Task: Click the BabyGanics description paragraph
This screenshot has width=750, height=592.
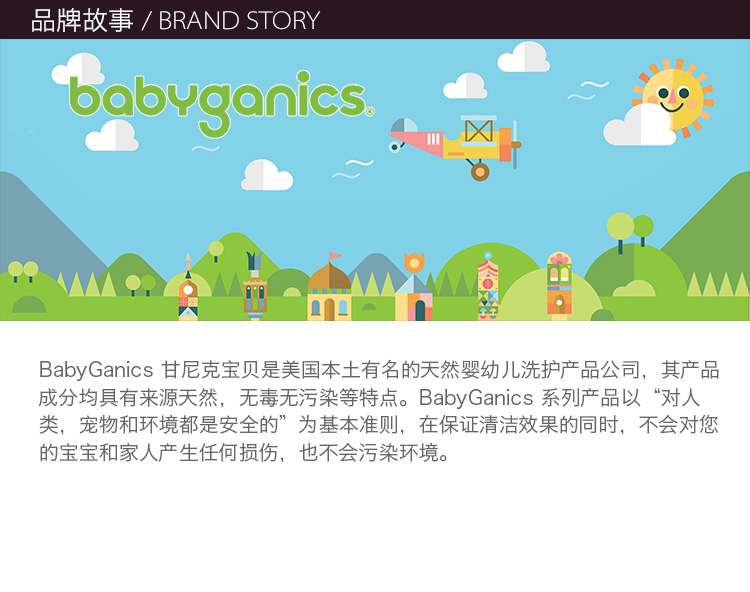Action: 379,411
